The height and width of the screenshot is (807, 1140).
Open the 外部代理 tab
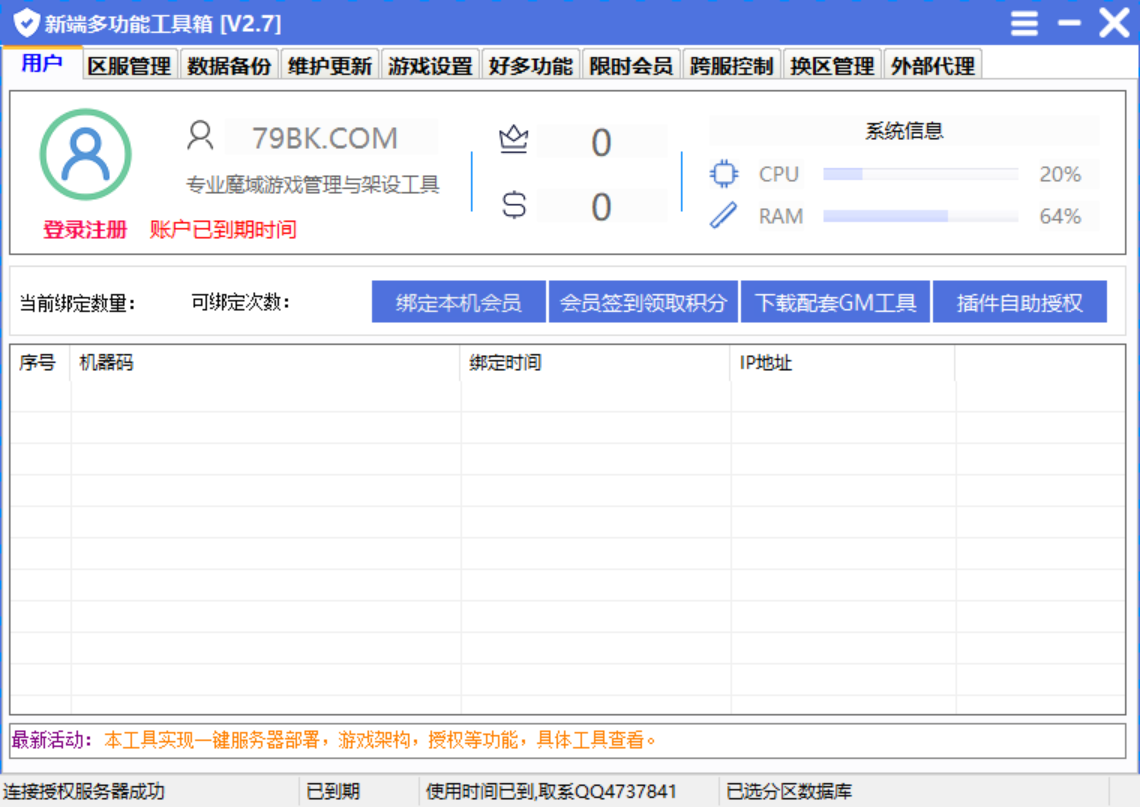(x=932, y=66)
